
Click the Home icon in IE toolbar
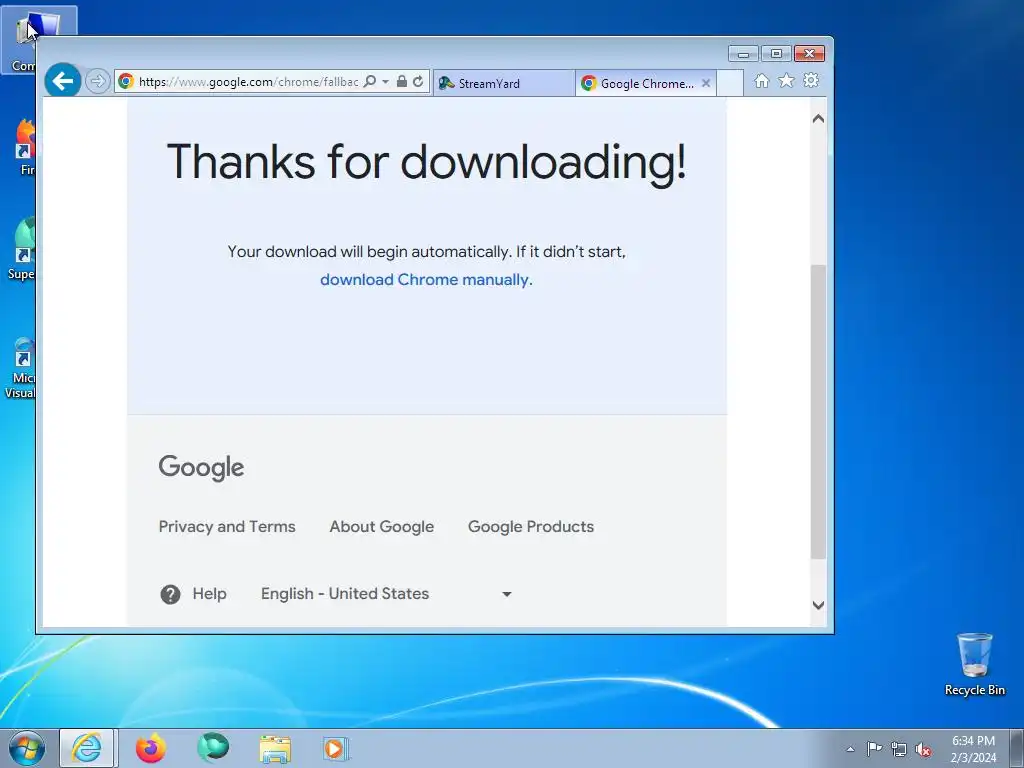coord(761,80)
